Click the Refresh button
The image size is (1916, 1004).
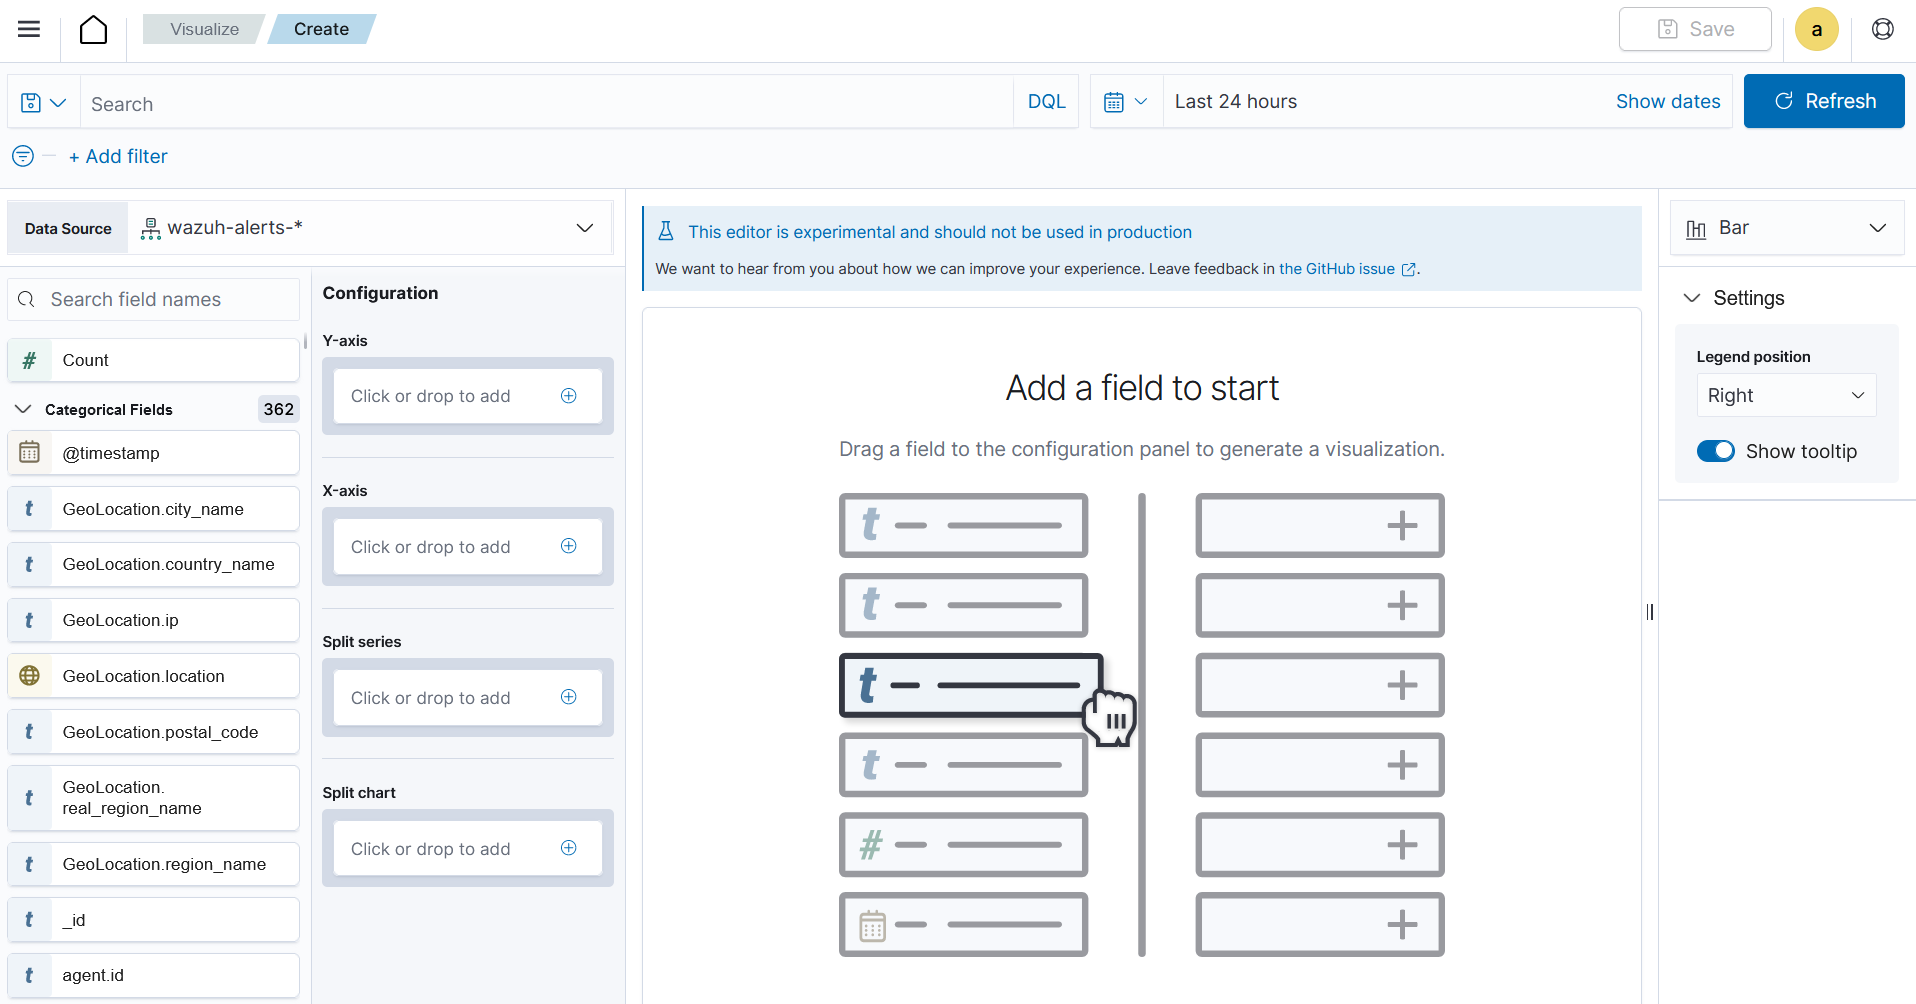point(1824,101)
